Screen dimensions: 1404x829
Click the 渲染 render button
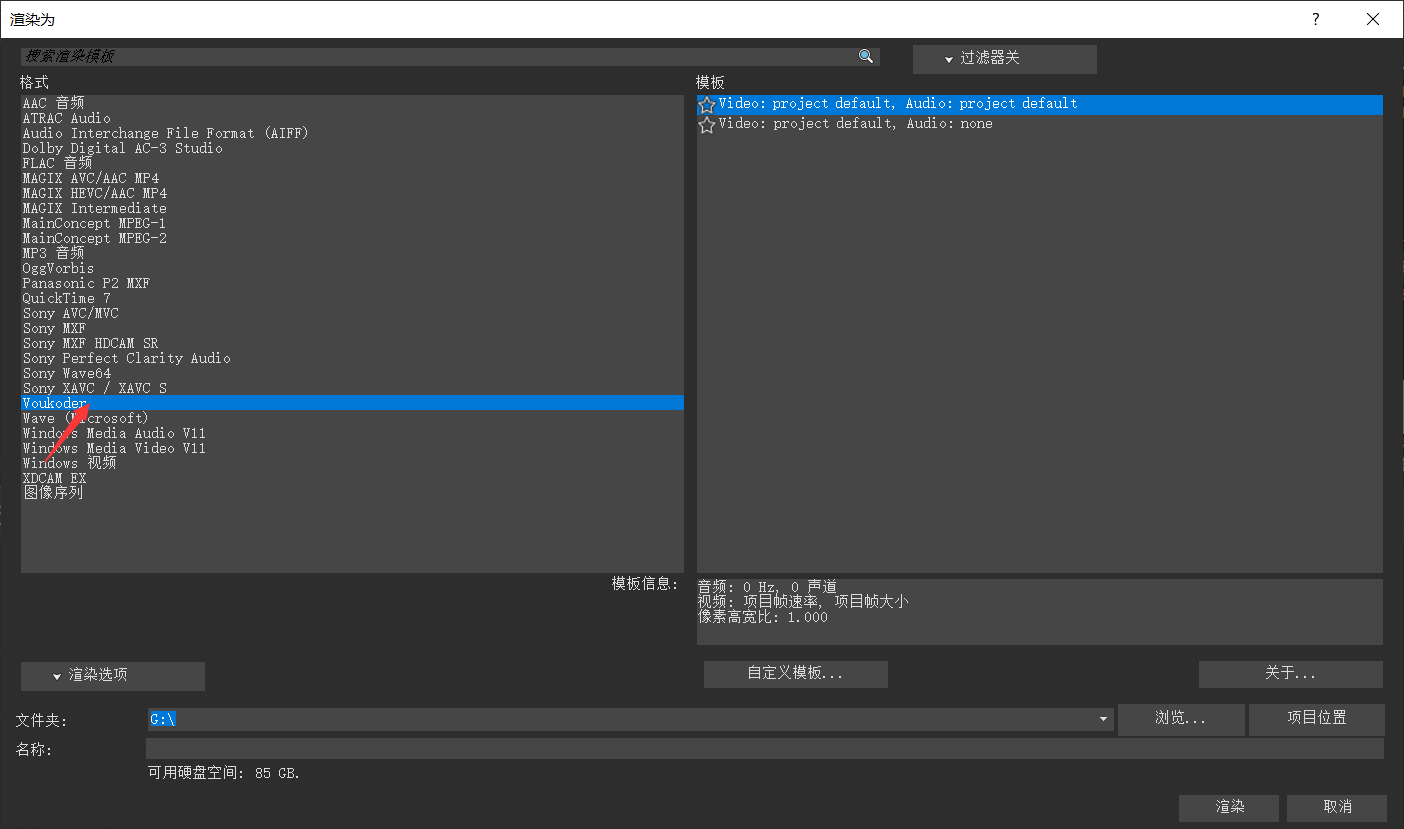tap(1229, 807)
